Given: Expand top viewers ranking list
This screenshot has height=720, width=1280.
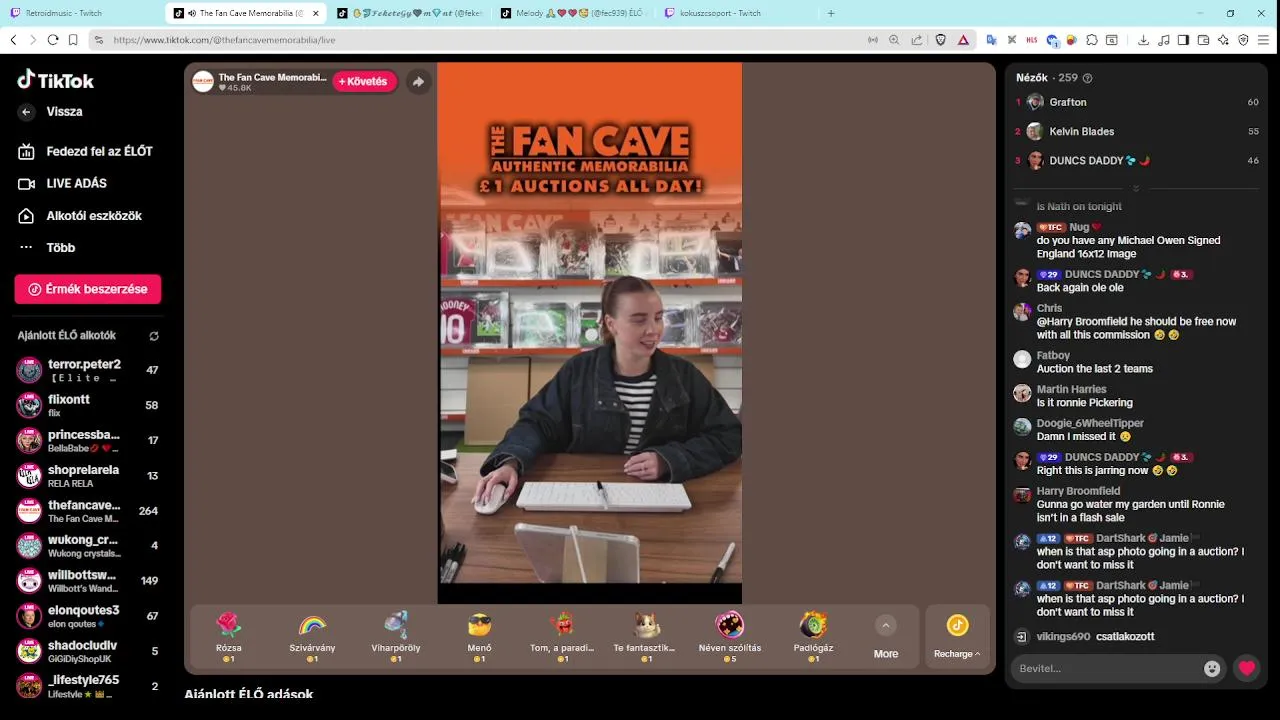Looking at the screenshot, I should [1136, 188].
